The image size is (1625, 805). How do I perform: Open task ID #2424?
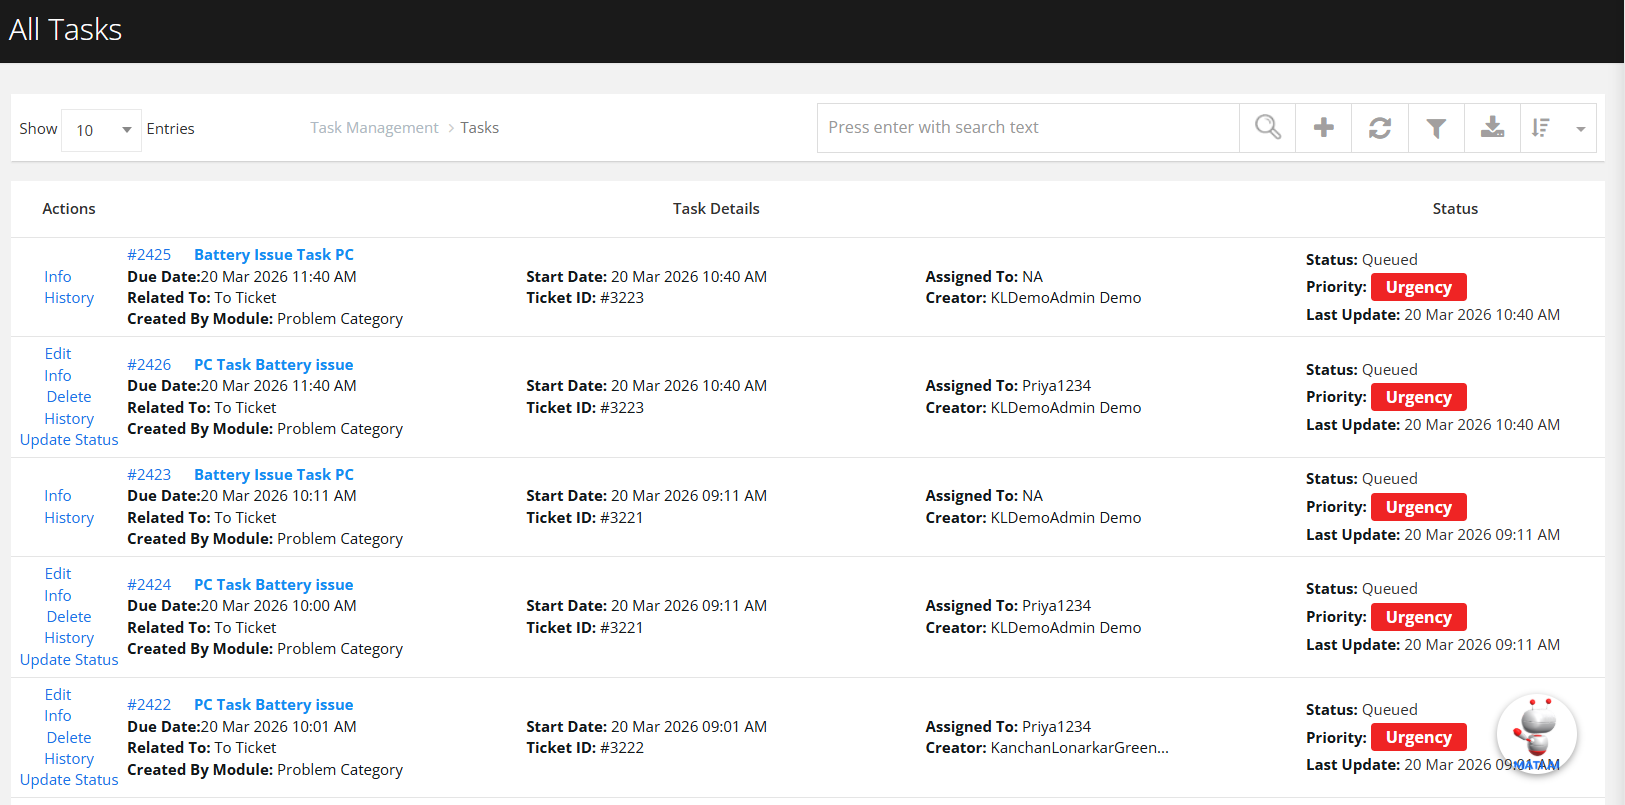coord(149,585)
